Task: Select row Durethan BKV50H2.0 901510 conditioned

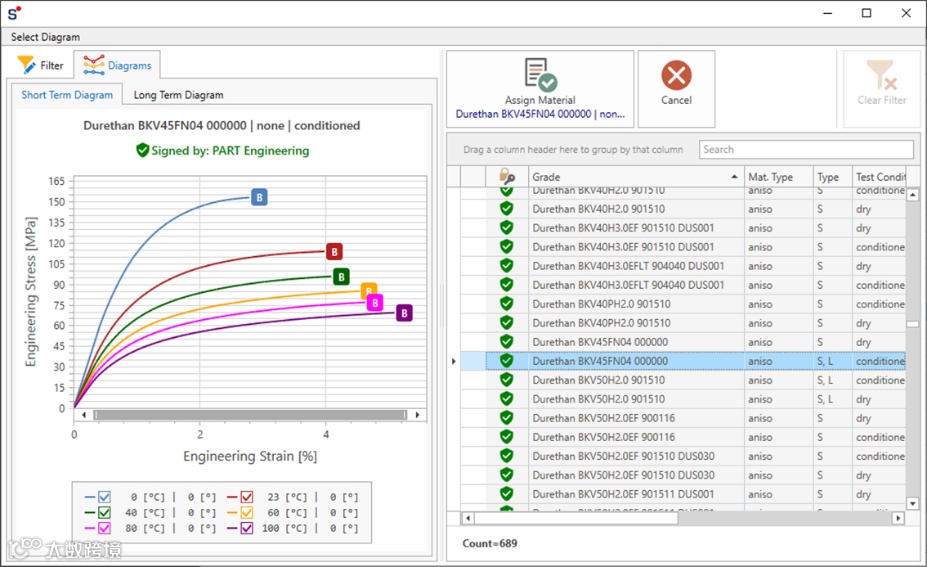Action: point(683,380)
